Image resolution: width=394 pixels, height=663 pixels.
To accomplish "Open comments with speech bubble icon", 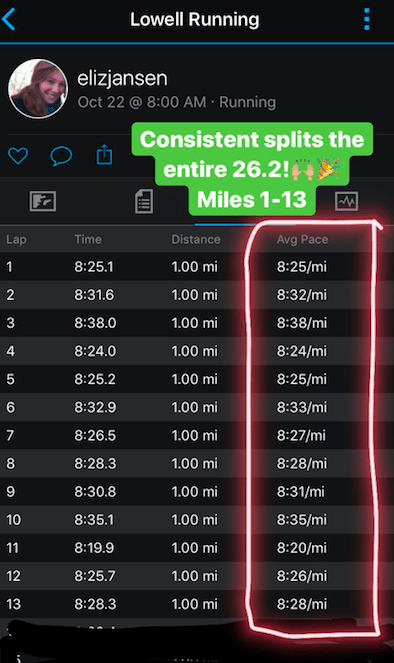I will click(x=61, y=156).
